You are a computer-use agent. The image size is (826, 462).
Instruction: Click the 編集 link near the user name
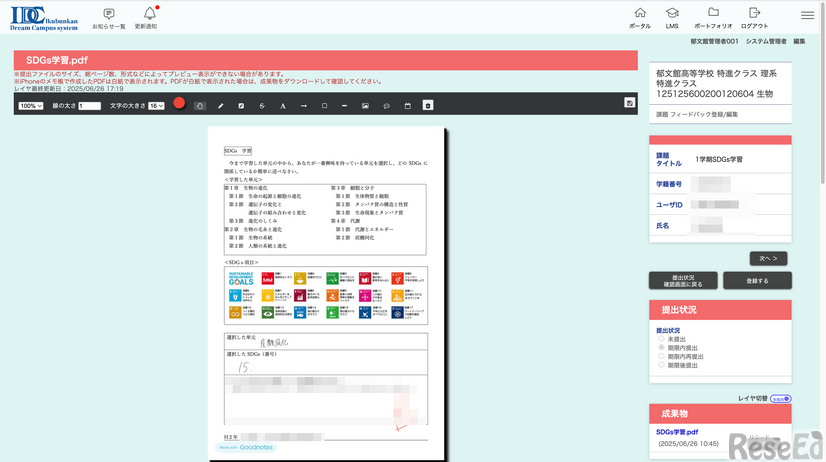click(x=799, y=41)
